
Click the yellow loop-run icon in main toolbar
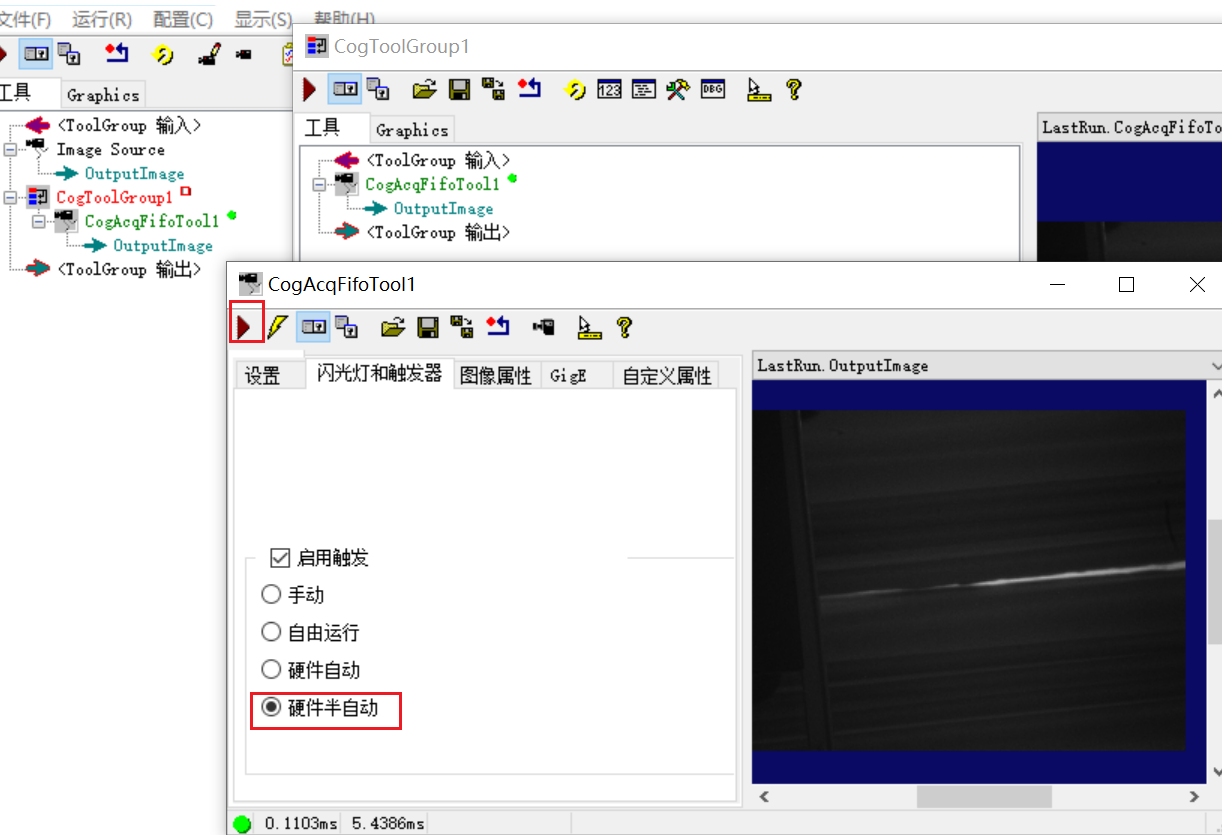pyautogui.click(x=163, y=54)
